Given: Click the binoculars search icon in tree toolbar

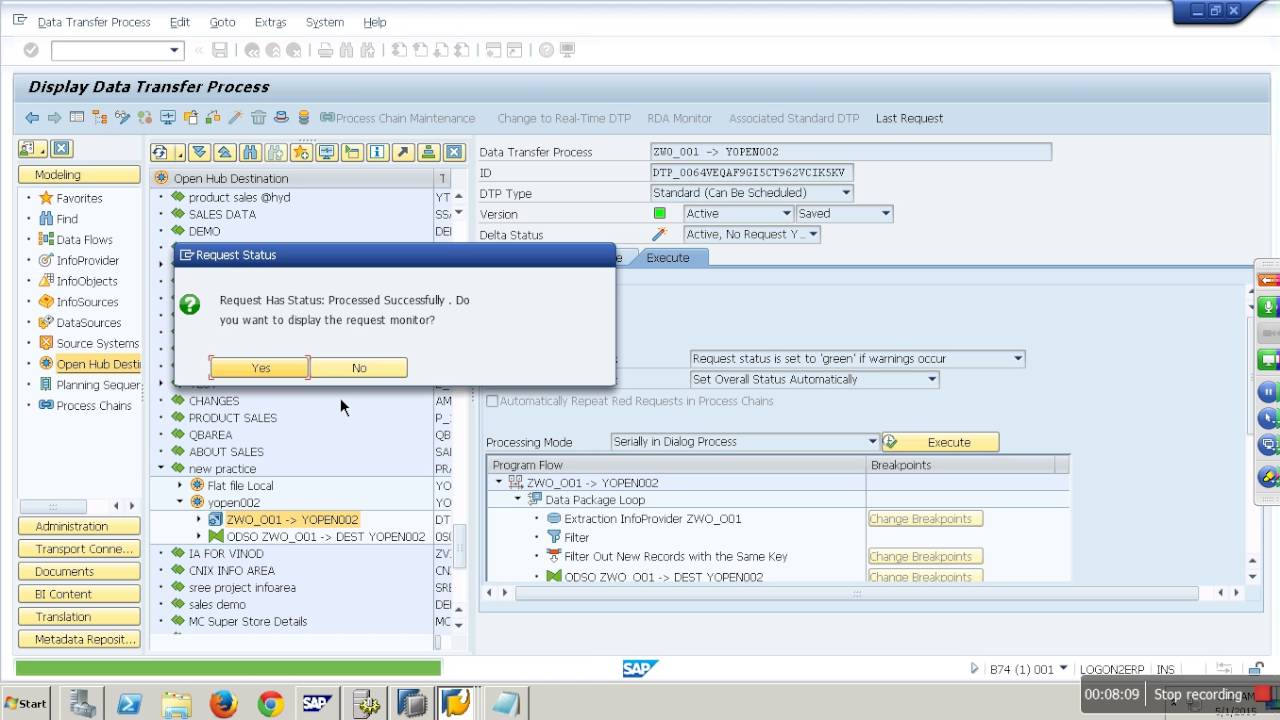Looking at the screenshot, I should point(249,152).
